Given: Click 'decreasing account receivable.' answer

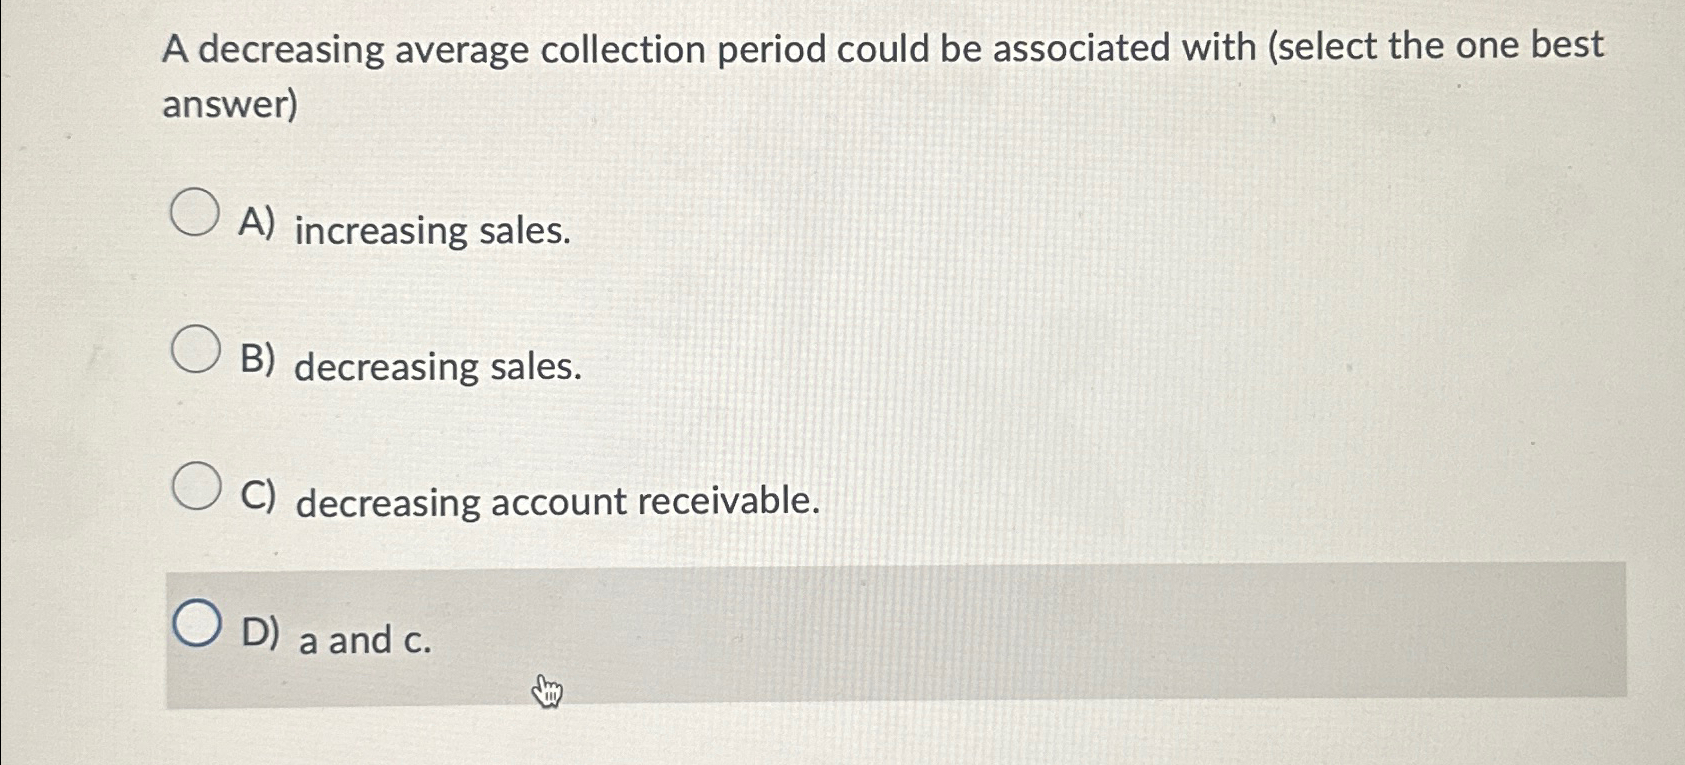Looking at the screenshot, I should 558,504.
